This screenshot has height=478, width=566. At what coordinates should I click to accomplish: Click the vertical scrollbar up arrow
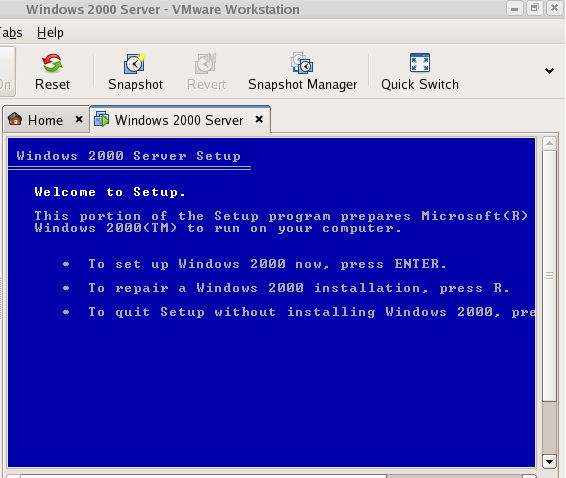tap(549, 144)
